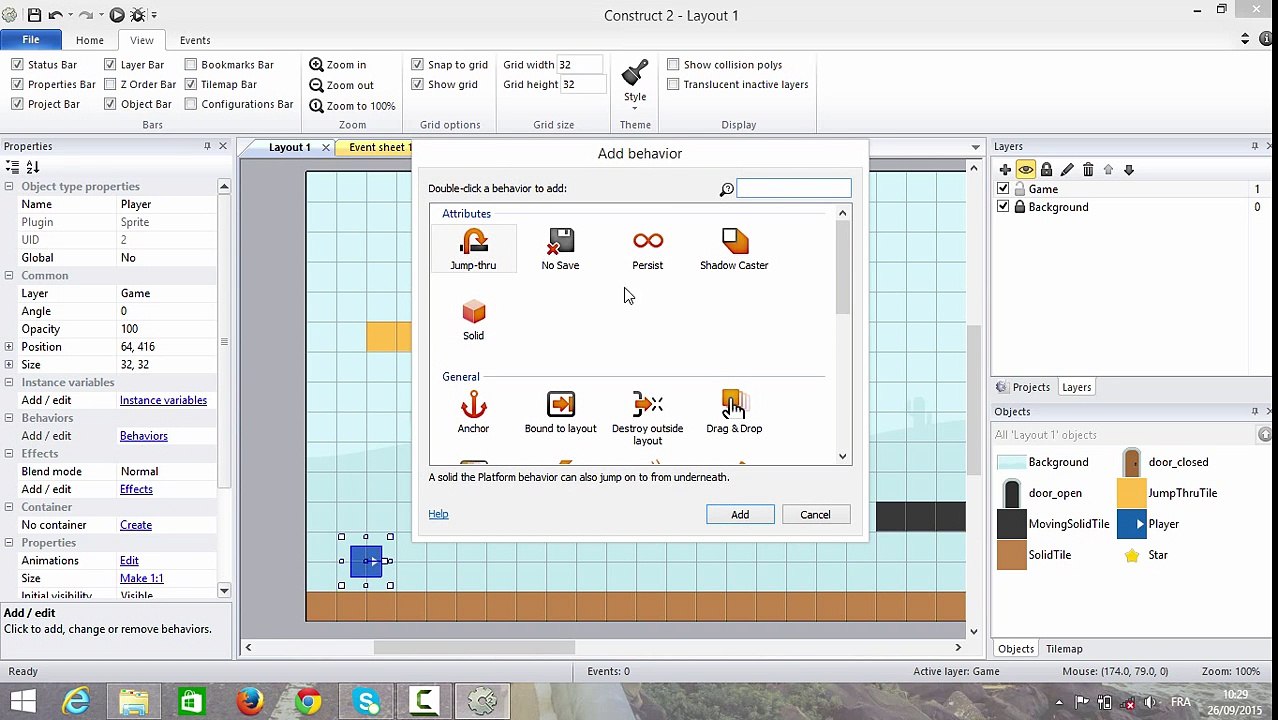Screen dimensions: 1278x720
Task: Enable the Bookmarks Bar checkbox
Action: pos(191,65)
